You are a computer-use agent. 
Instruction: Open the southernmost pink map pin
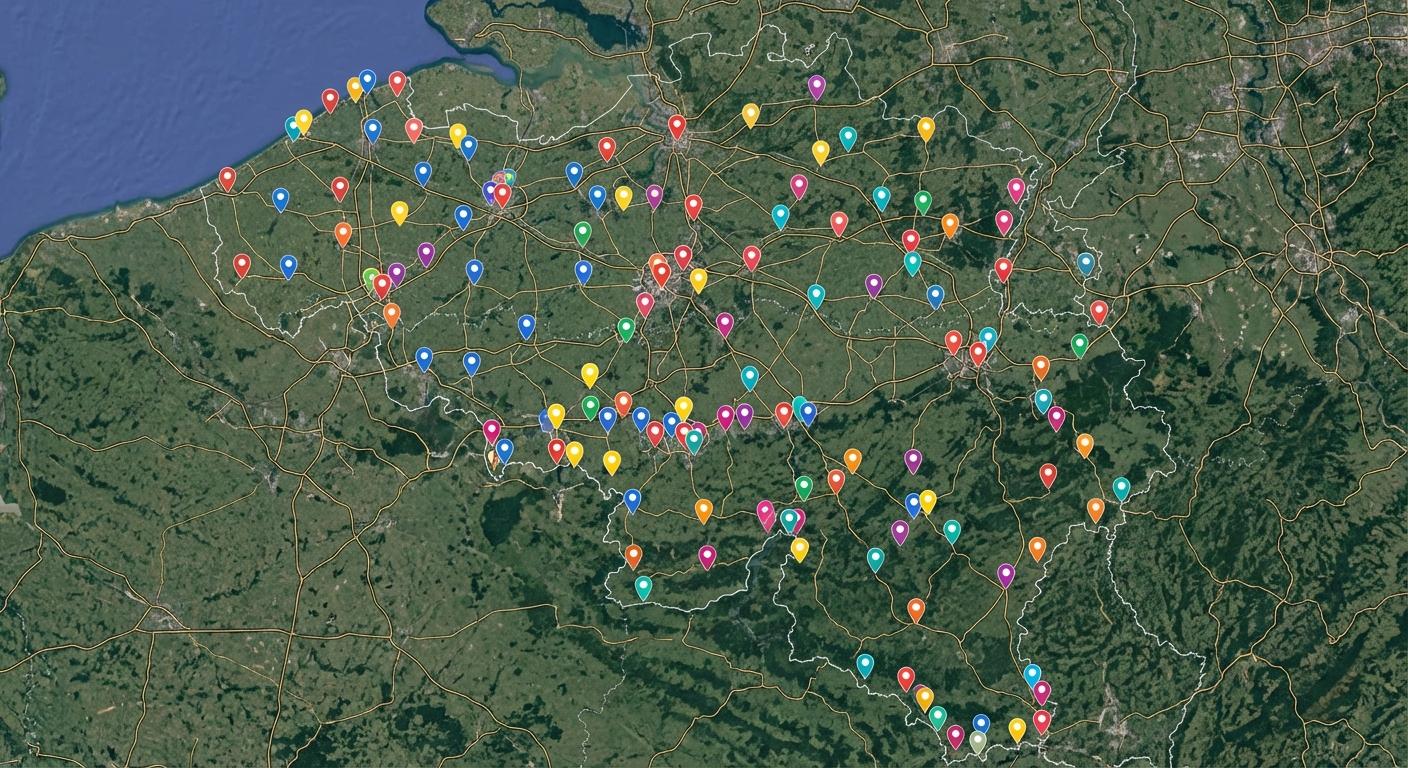pos(955,736)
